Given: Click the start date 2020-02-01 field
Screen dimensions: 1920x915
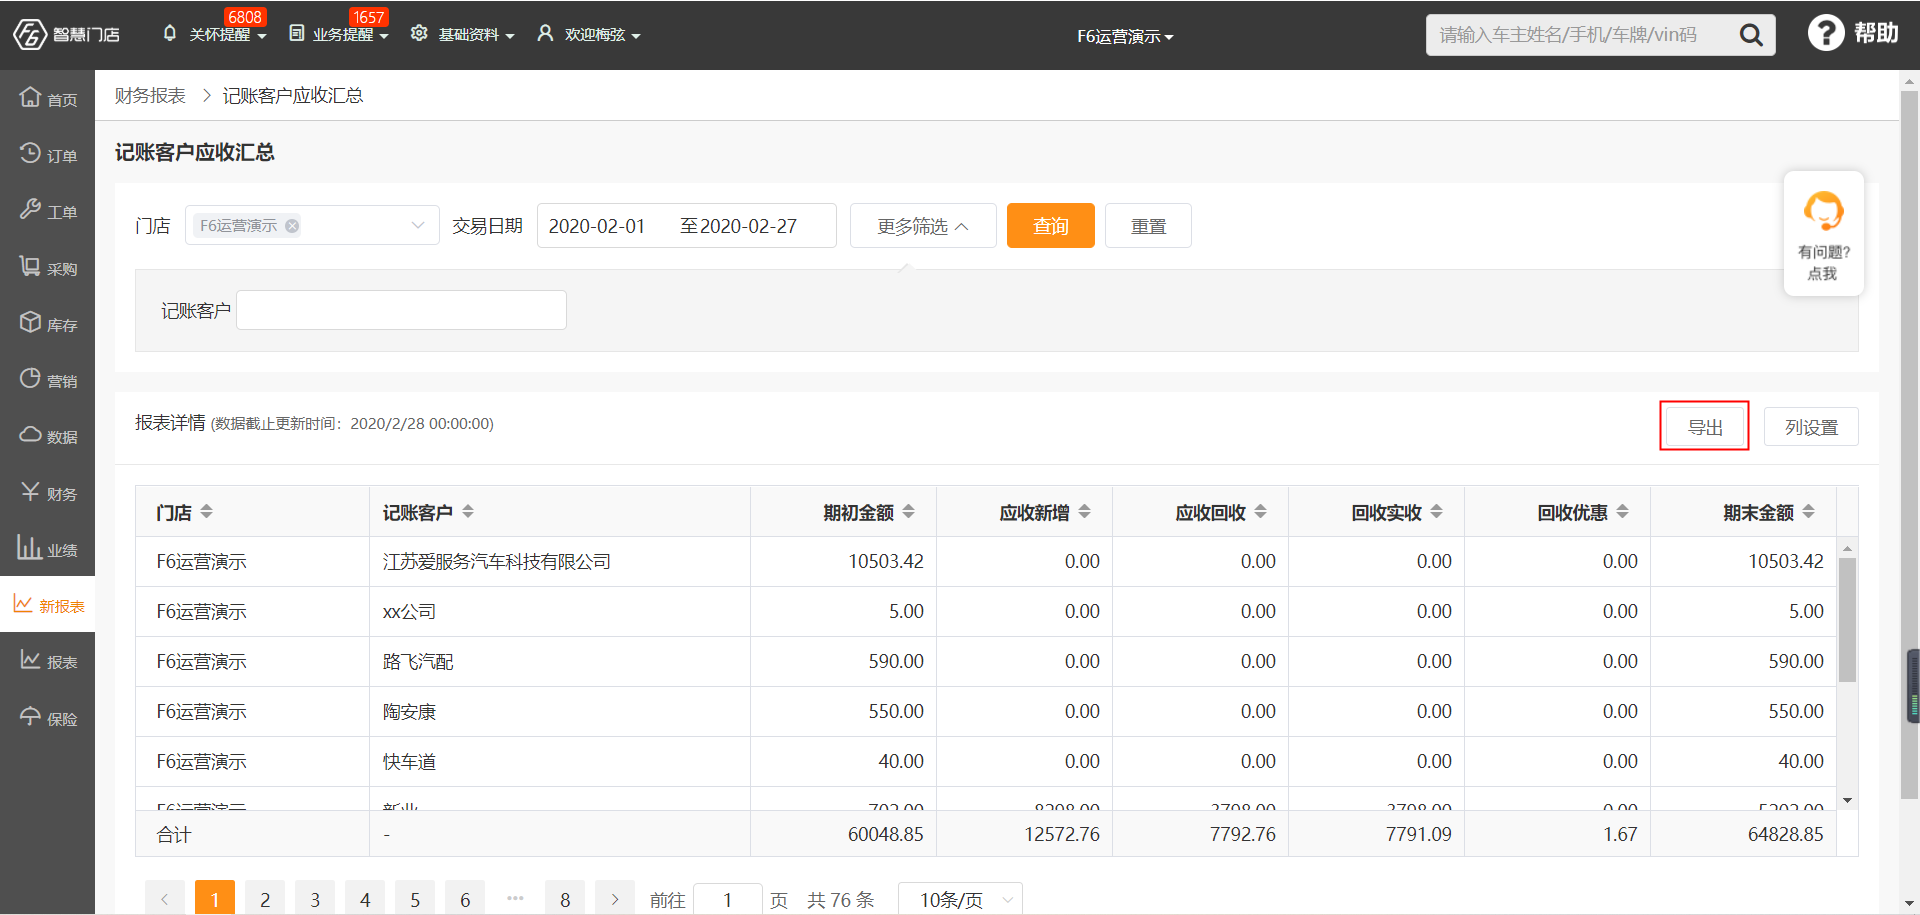Looking at the screenshot, I should tap(597, 226).
